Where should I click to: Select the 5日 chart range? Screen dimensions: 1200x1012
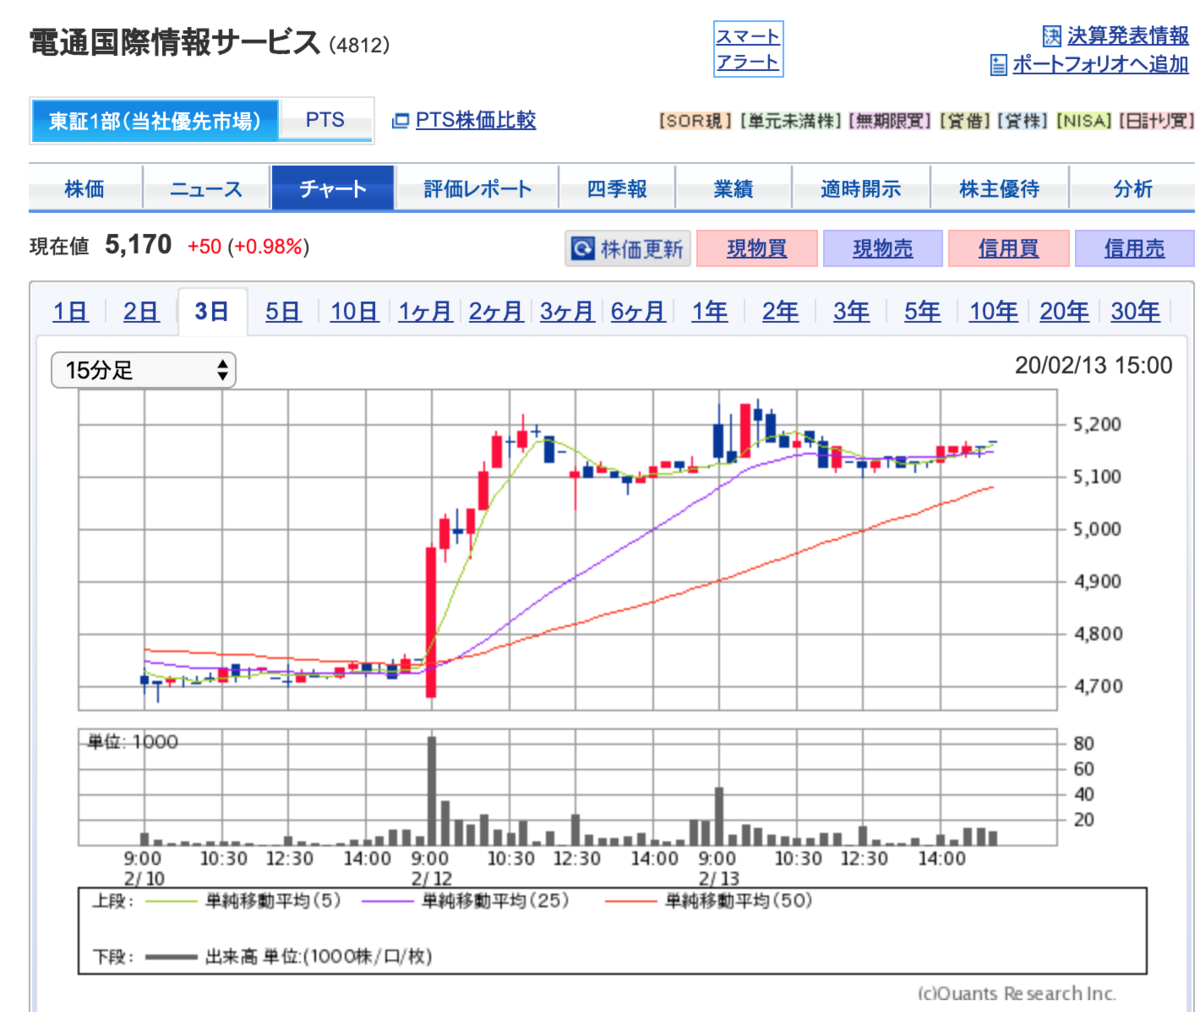283,312
